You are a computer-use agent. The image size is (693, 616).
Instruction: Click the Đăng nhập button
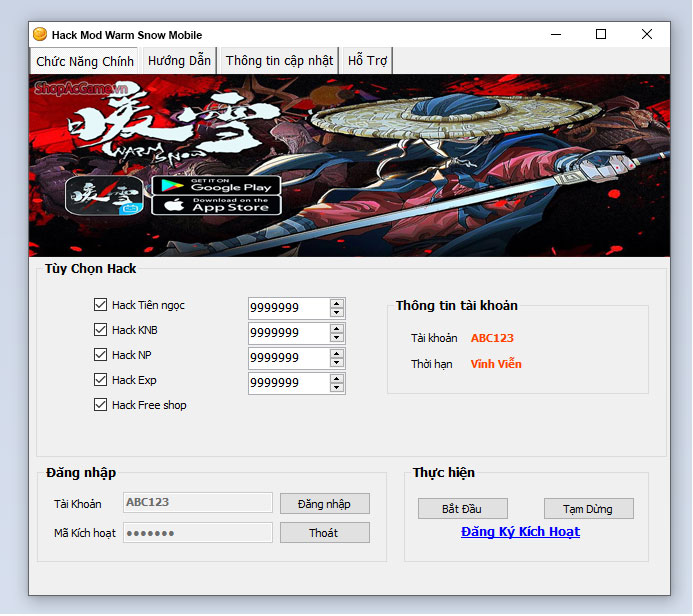(325, 504)
